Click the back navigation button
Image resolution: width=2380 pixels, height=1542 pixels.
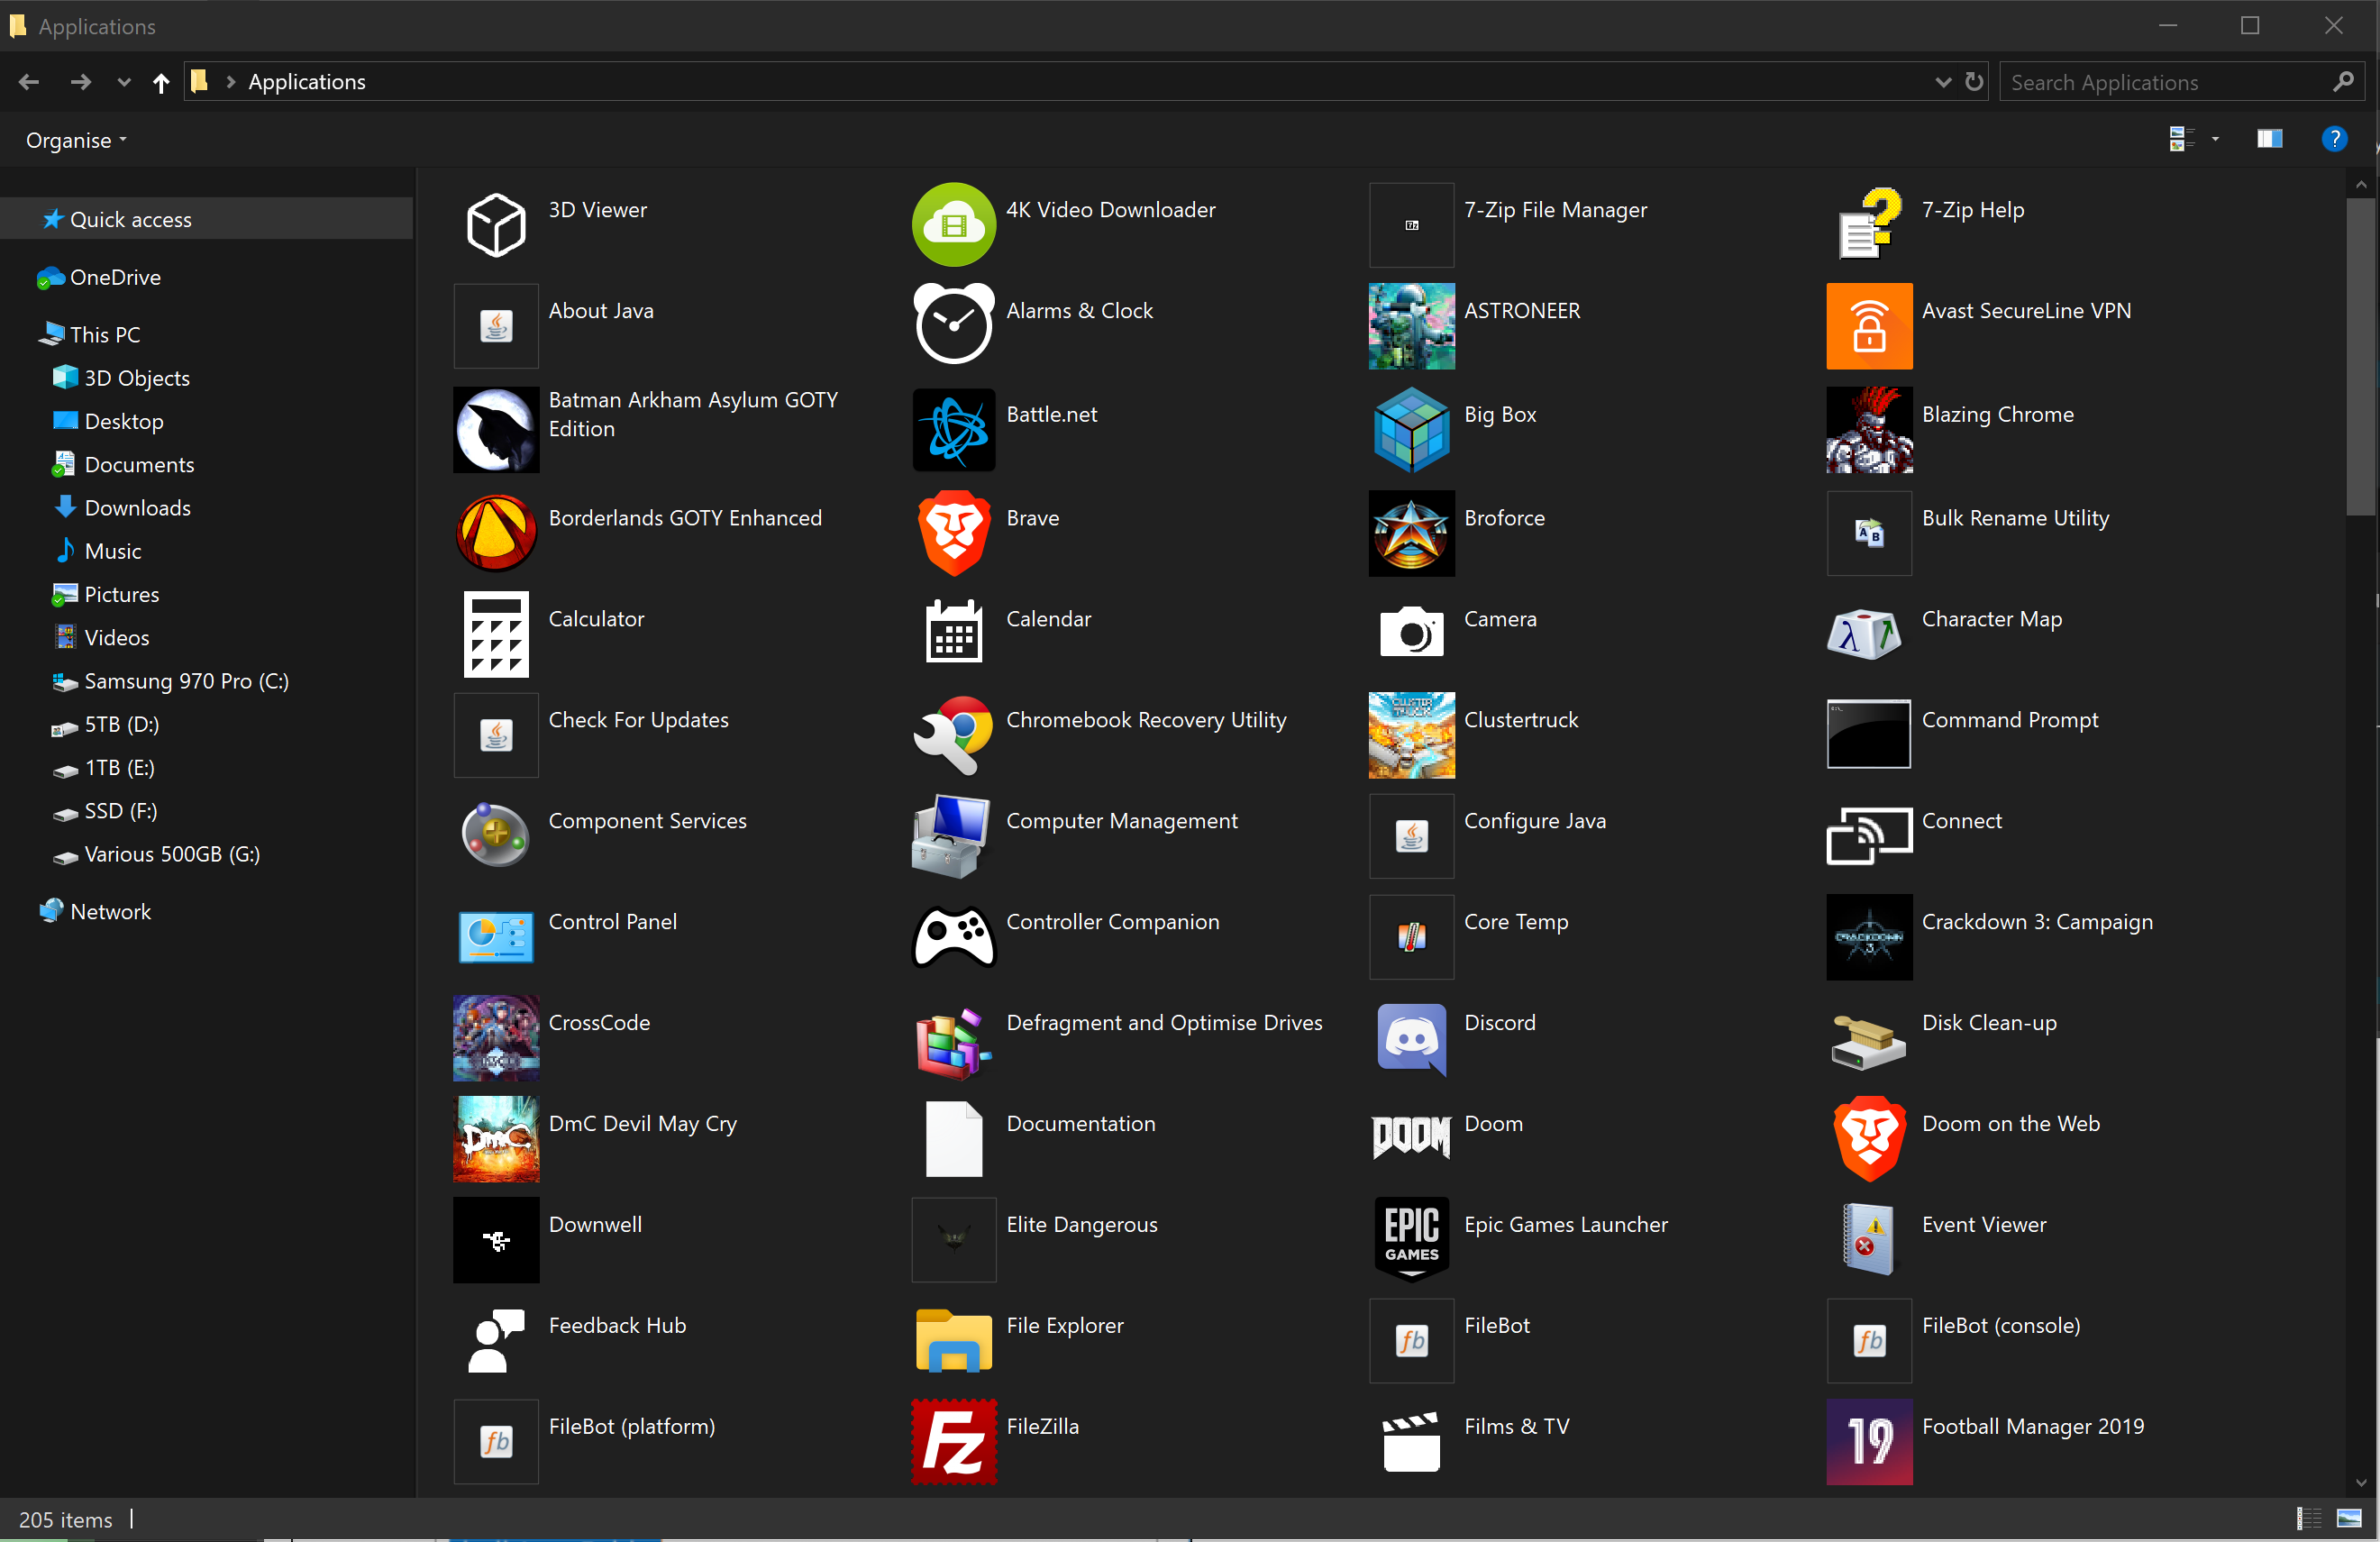(x=33, y=81)
